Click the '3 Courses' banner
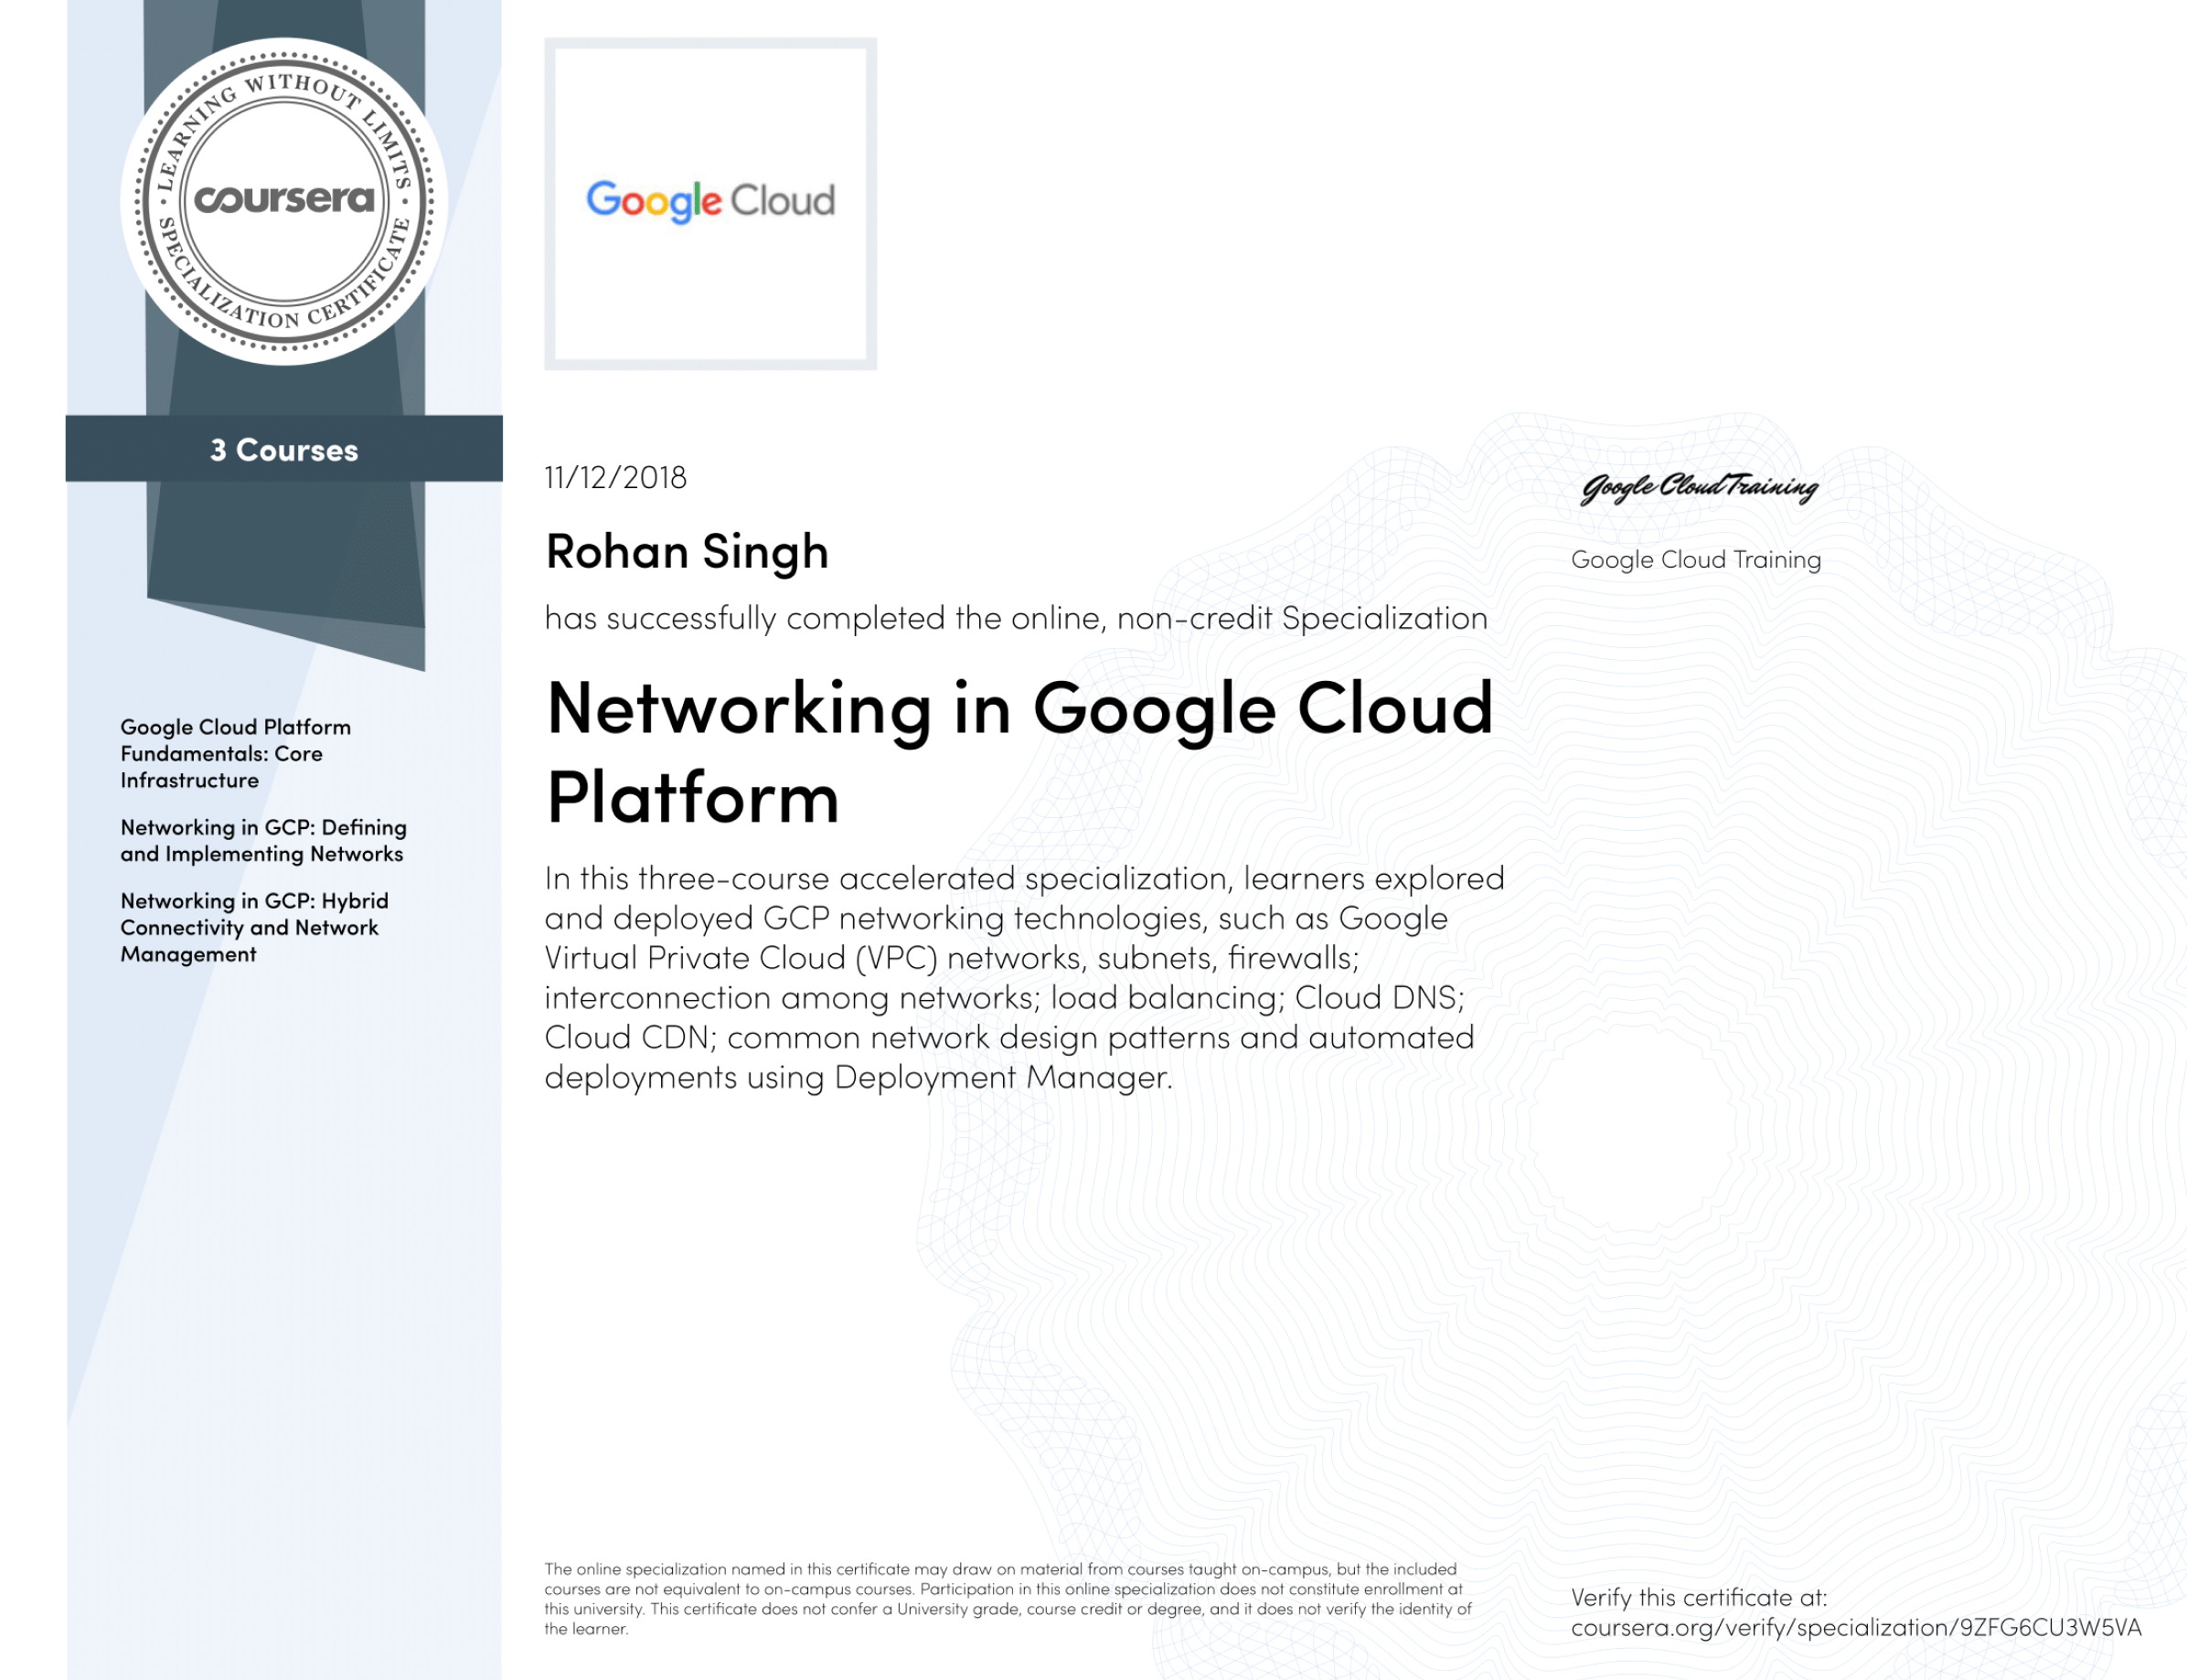Screen dimensions: 2187x1680 click(284, 449)
